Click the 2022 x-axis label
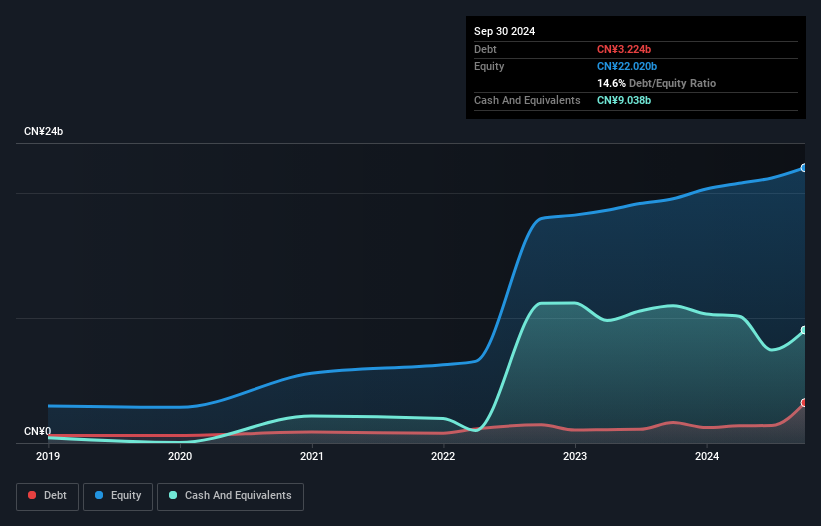The image size is (821, 526). [443, 456]
